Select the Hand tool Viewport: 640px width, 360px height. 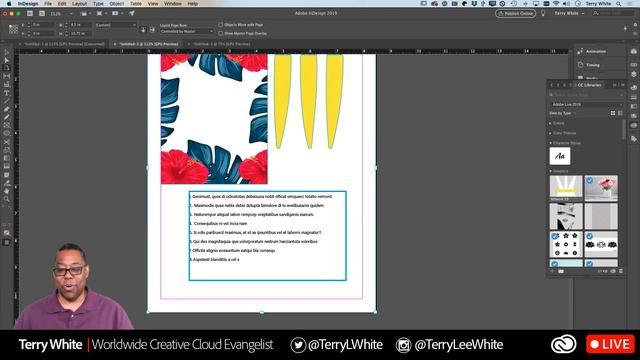pos(7,191)
